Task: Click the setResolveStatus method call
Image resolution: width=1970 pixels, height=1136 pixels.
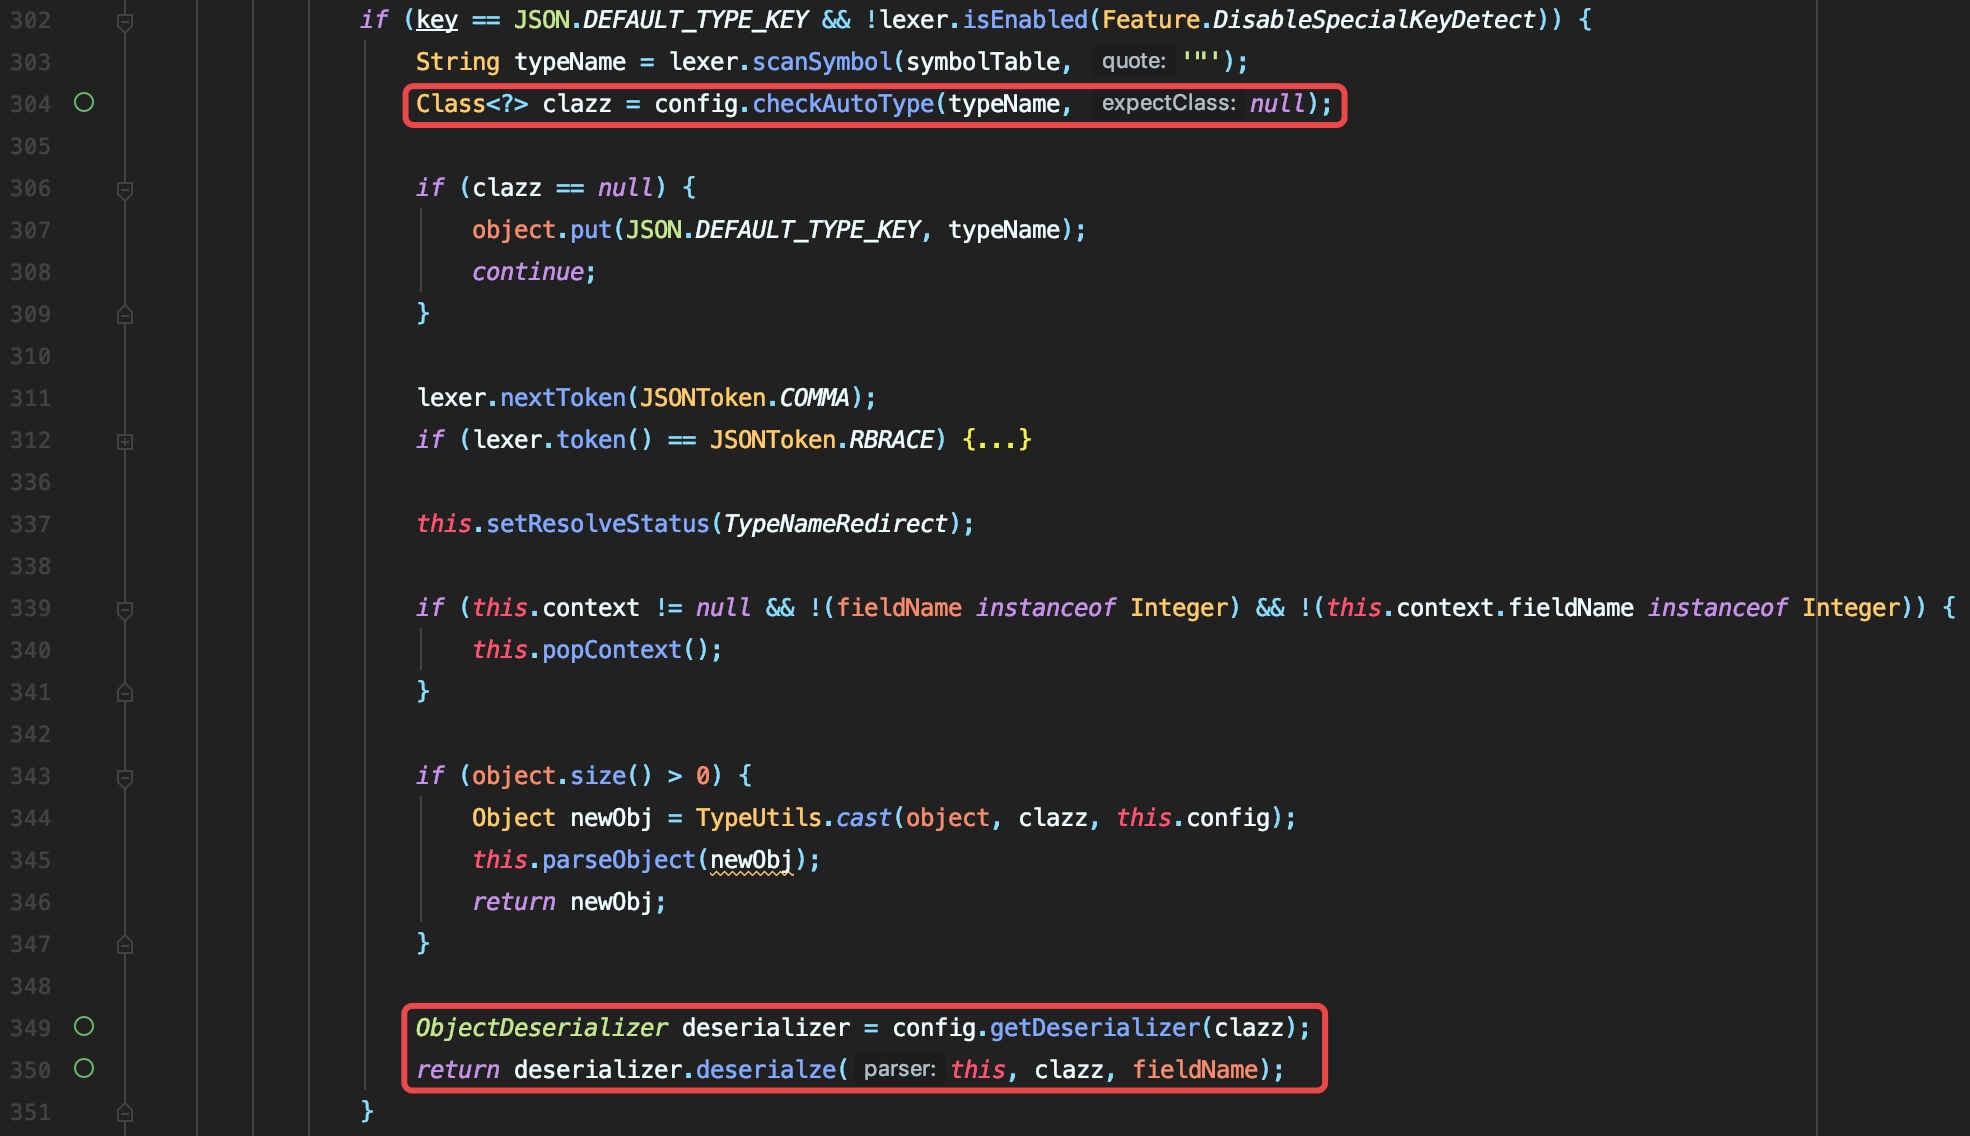Action: (x=598, y=524)
